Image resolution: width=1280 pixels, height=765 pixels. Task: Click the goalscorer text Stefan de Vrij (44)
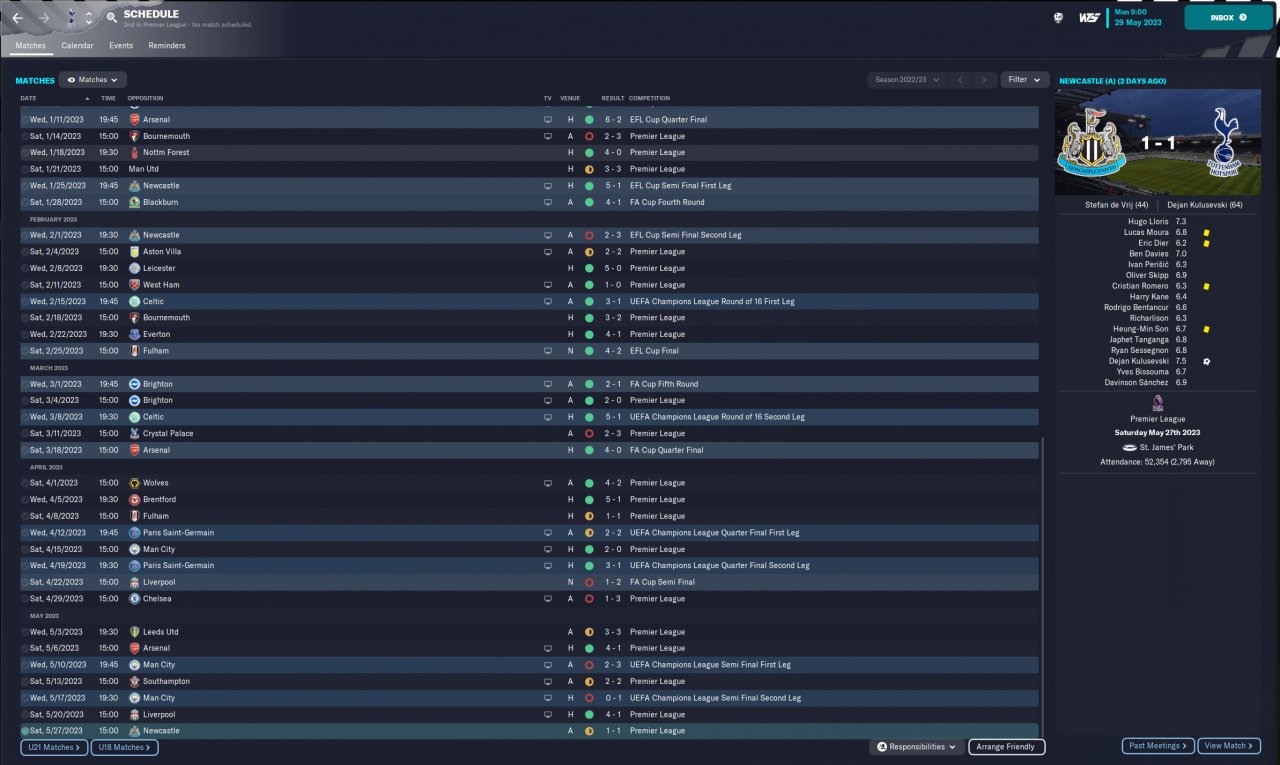1119,205
